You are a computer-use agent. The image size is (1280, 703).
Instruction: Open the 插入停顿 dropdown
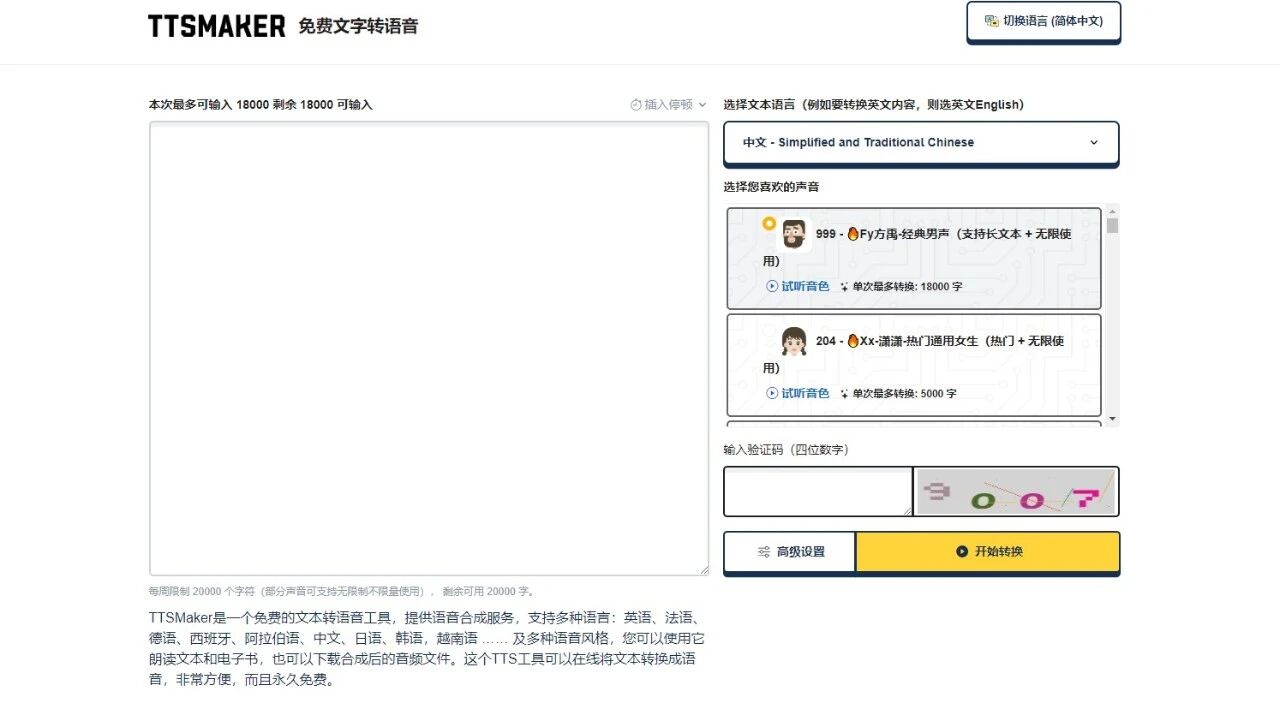(x=670, y=104)
